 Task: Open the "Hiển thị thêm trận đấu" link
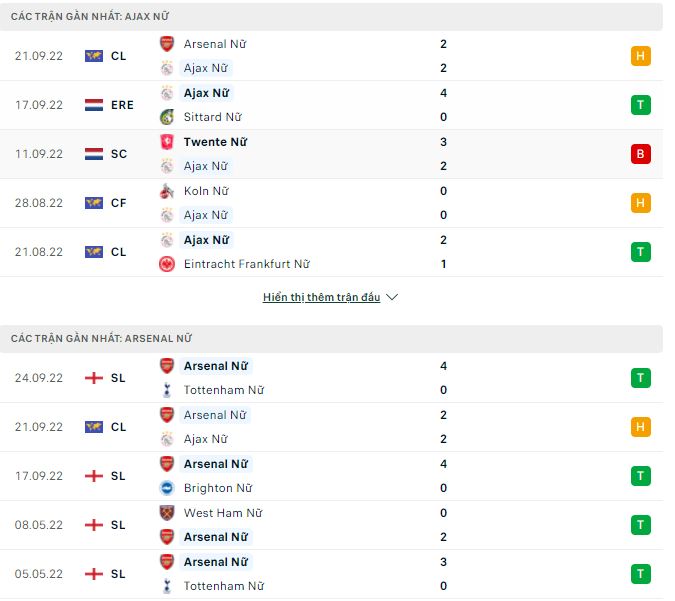pos(321,298)
